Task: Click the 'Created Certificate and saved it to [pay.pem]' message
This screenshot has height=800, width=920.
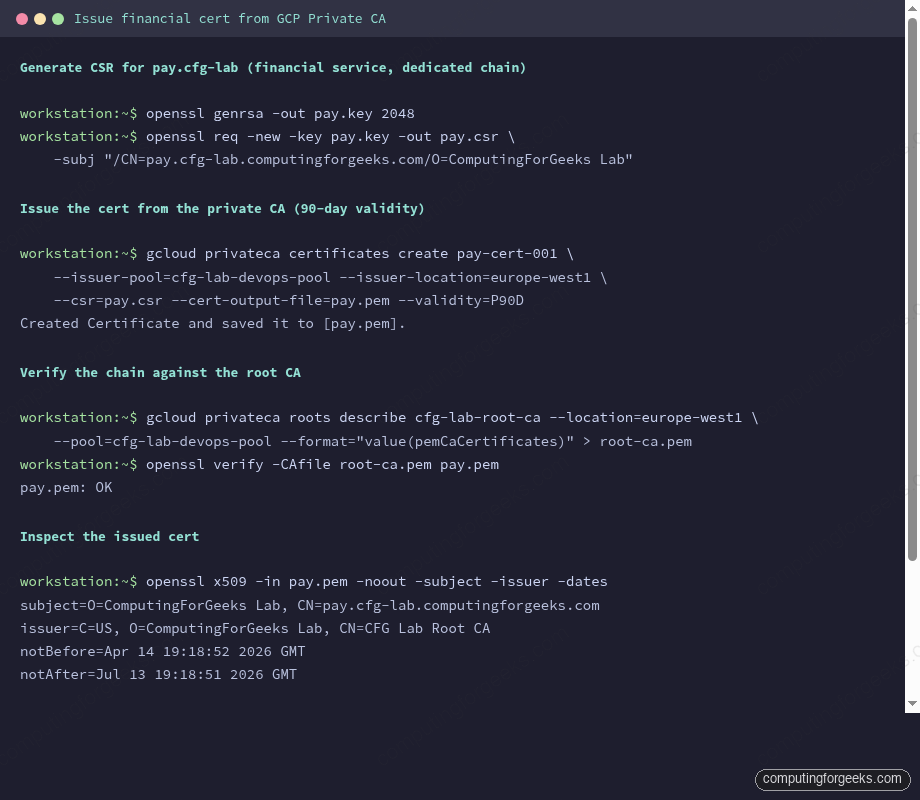Action: click(212, 323)
